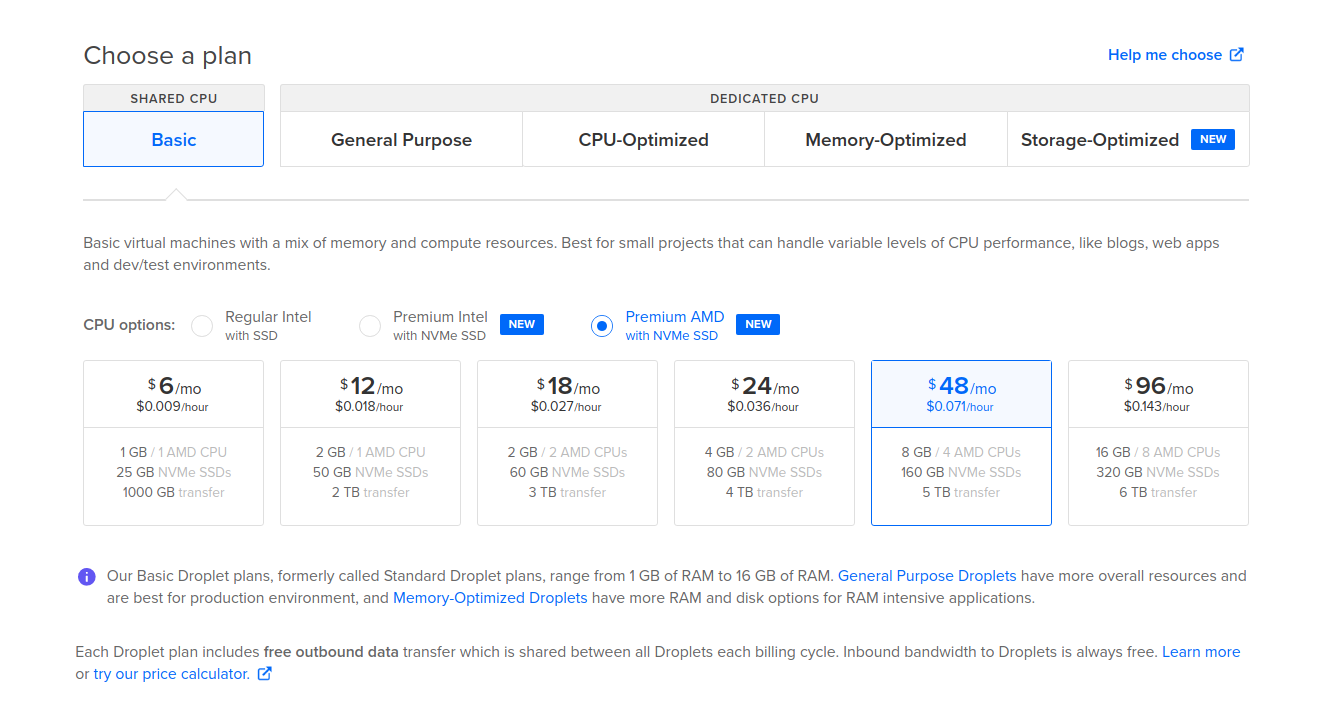Select the Regular Intel radio button
This screenshot has width=1320, height=726.
pyautogui.click(x=202, y=326)
